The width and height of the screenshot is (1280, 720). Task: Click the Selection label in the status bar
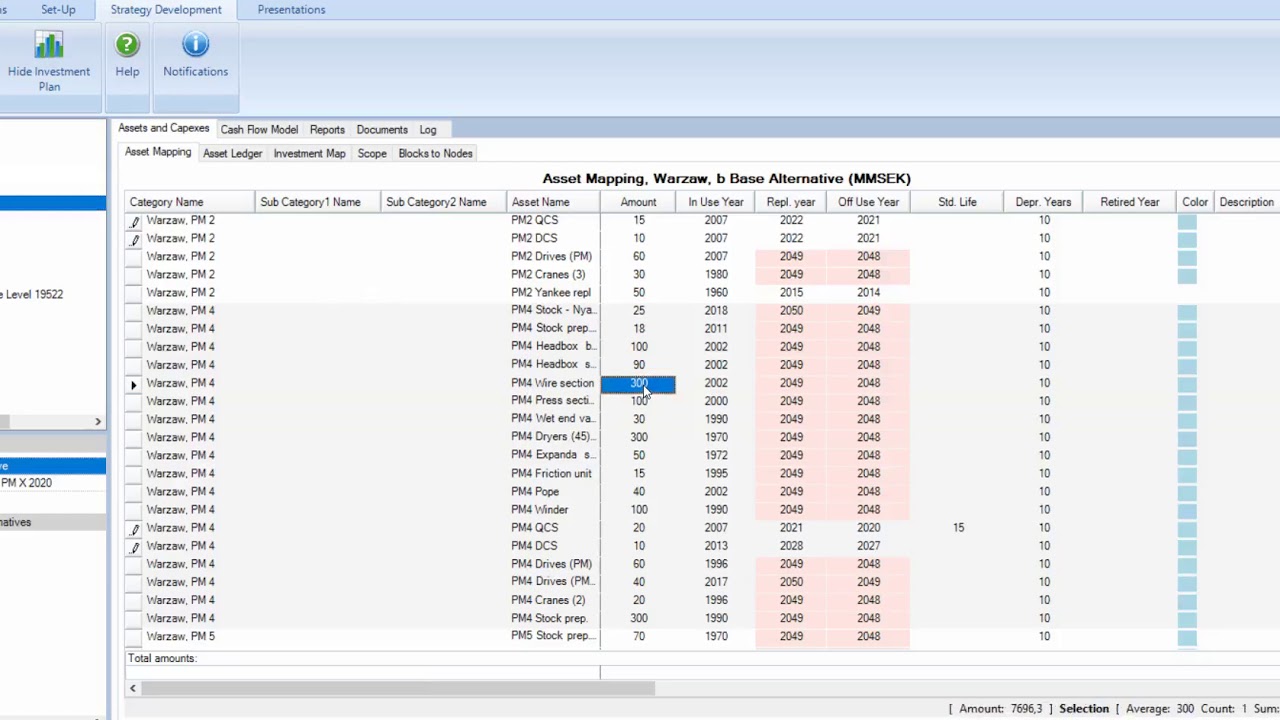point(1084,709)
